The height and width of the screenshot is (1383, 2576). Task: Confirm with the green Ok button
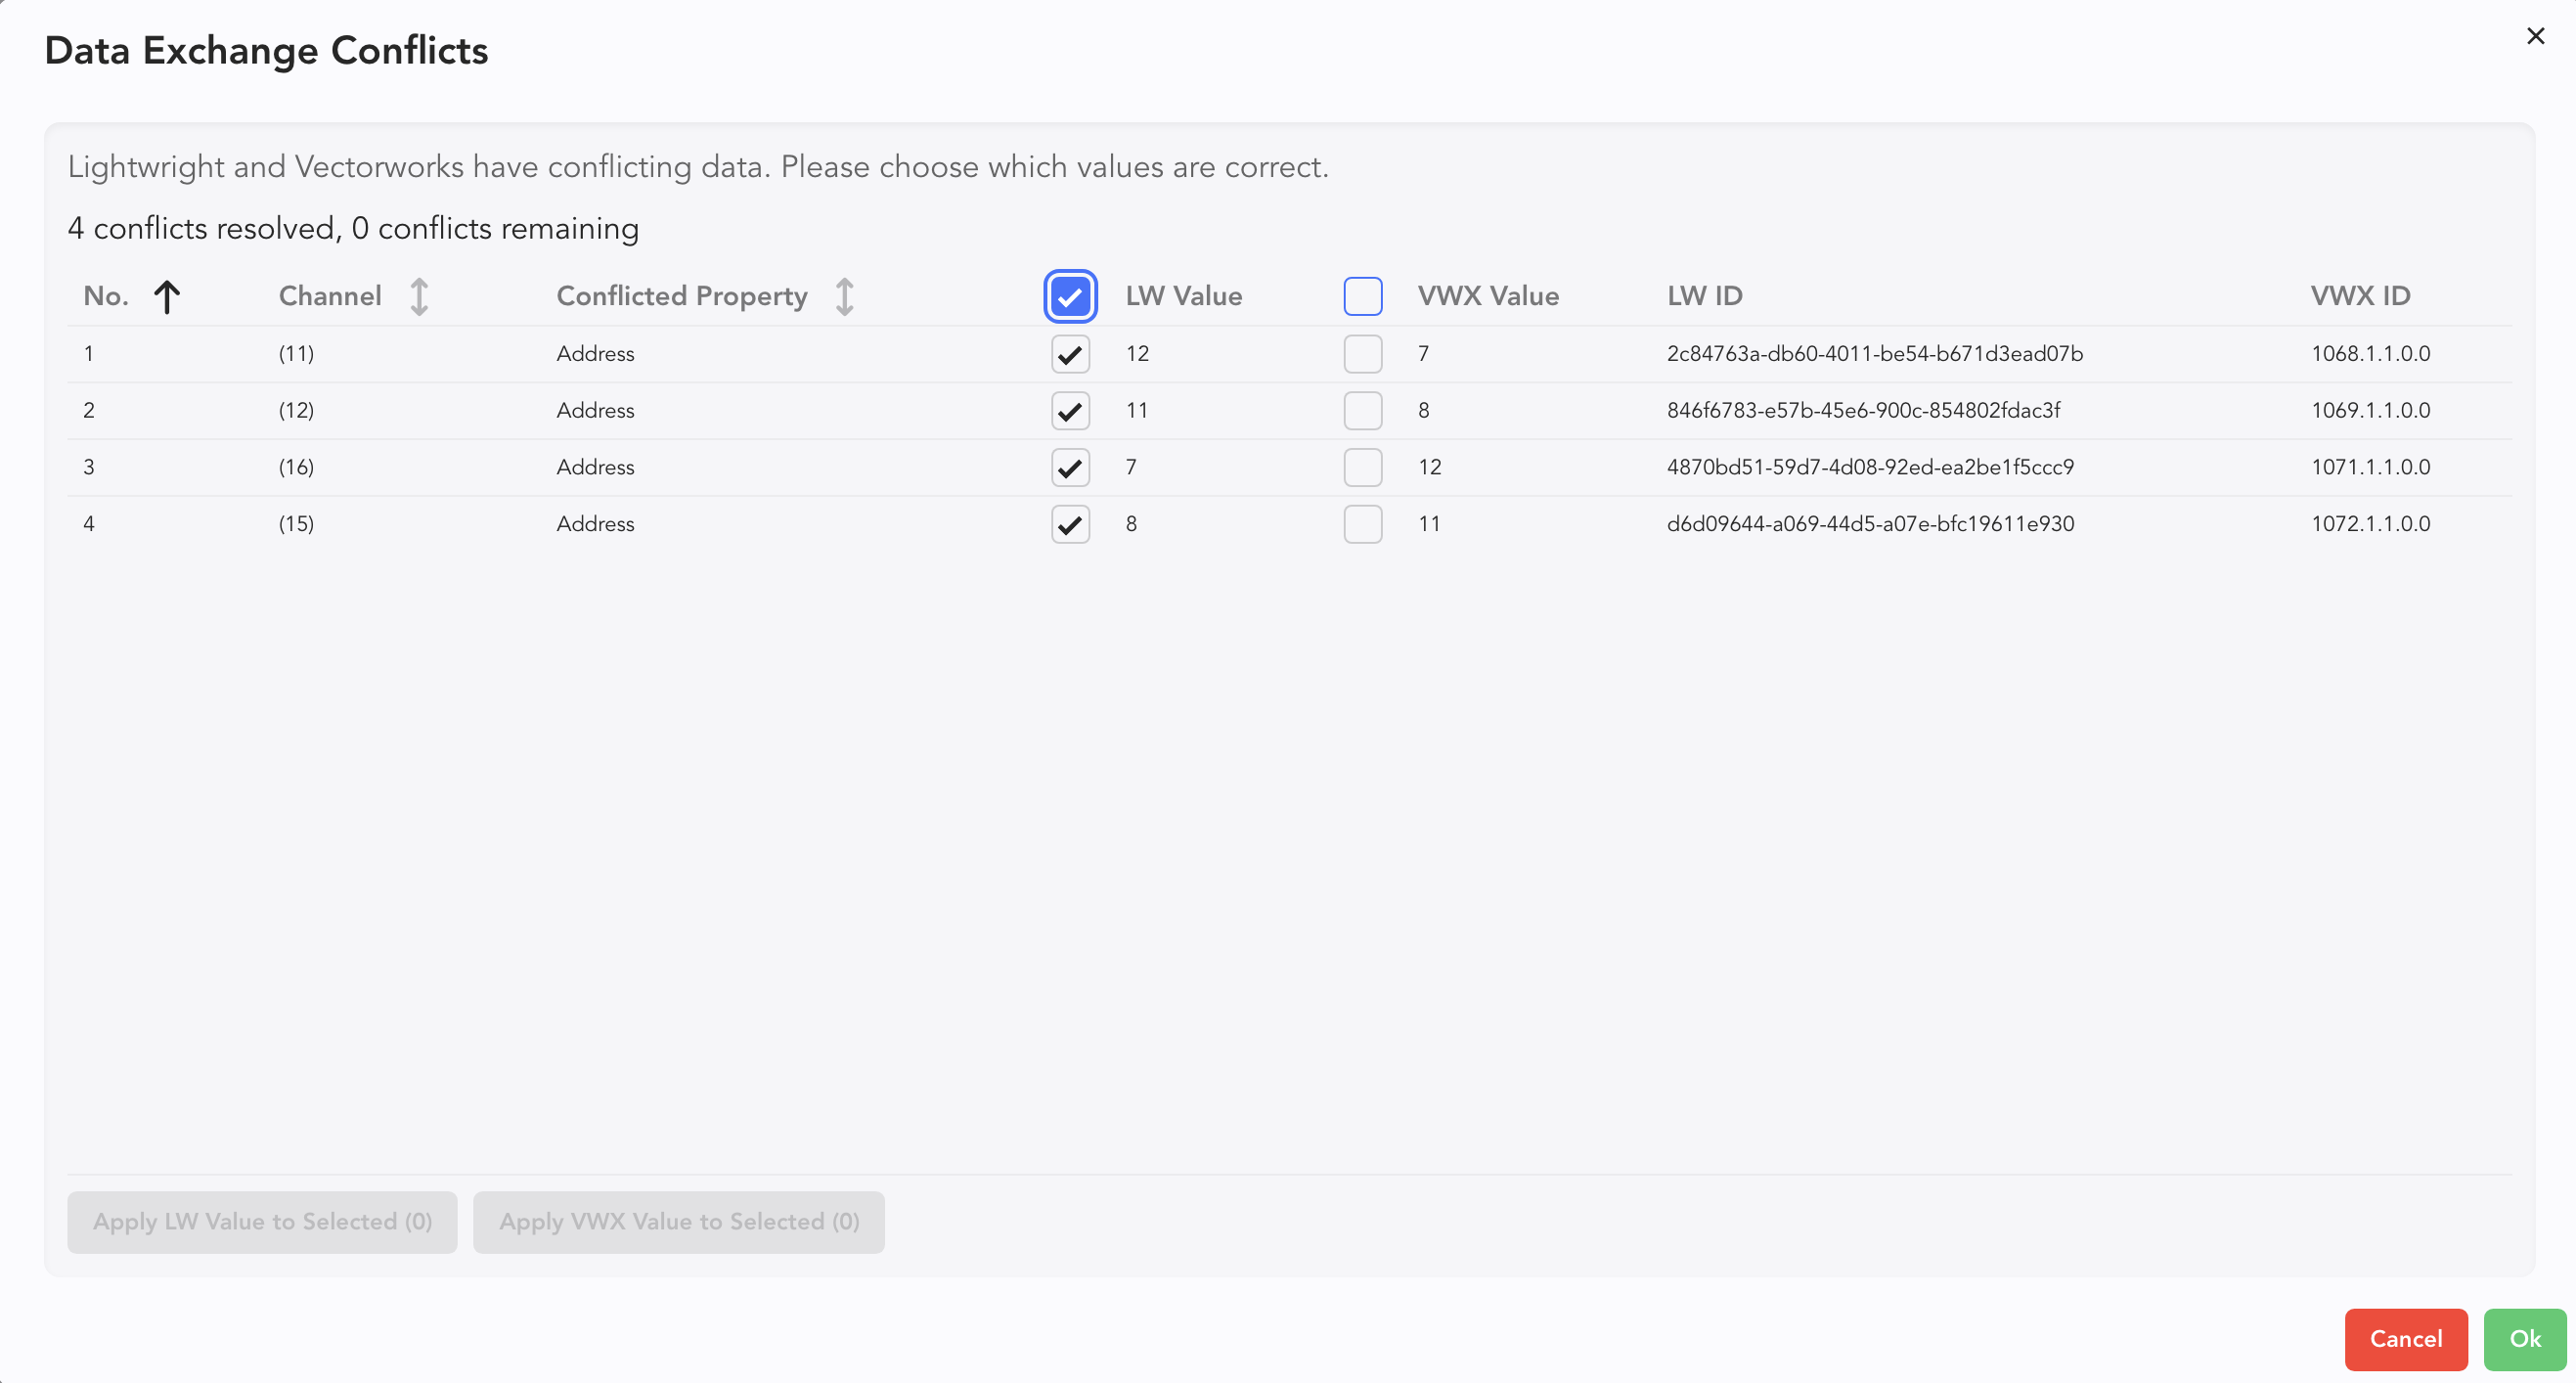[x=2524, y=1338]
